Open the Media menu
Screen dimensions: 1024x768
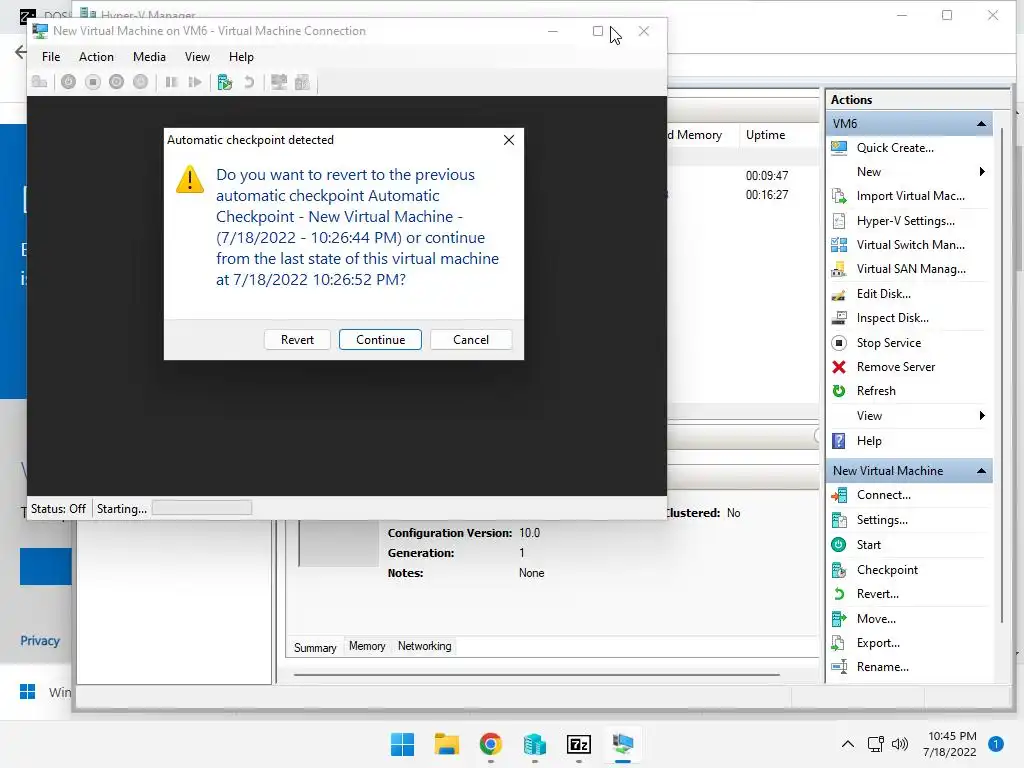pyautogui.click(x=149, y=57)
